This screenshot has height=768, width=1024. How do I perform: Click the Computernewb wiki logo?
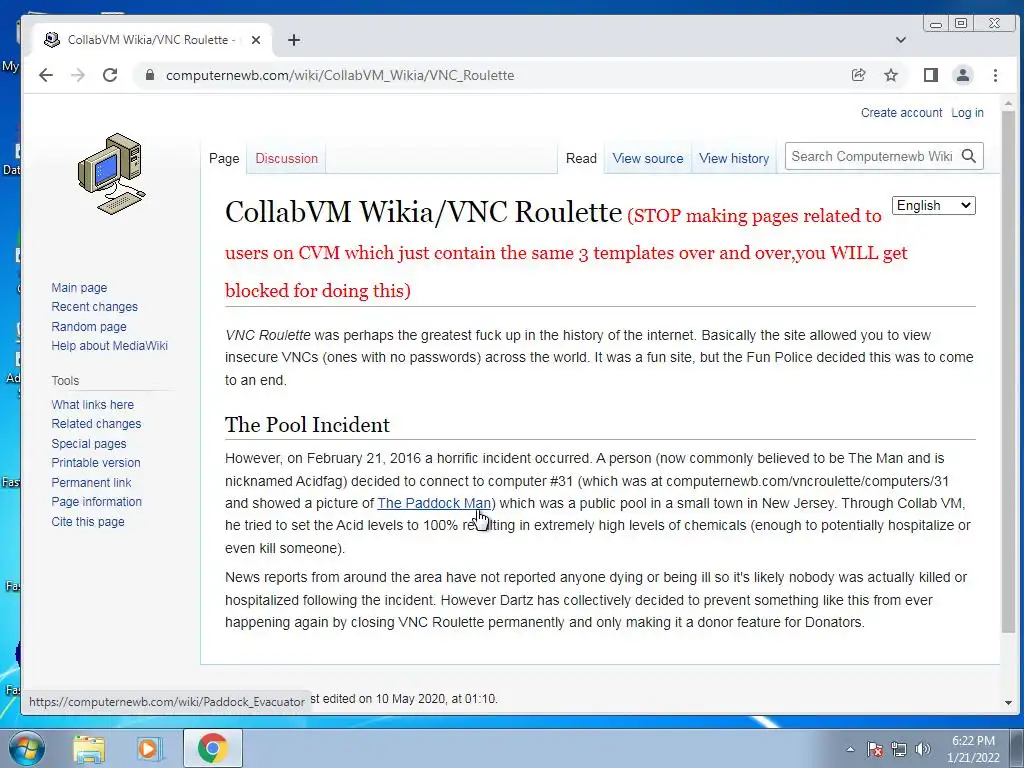coord(112,174)
